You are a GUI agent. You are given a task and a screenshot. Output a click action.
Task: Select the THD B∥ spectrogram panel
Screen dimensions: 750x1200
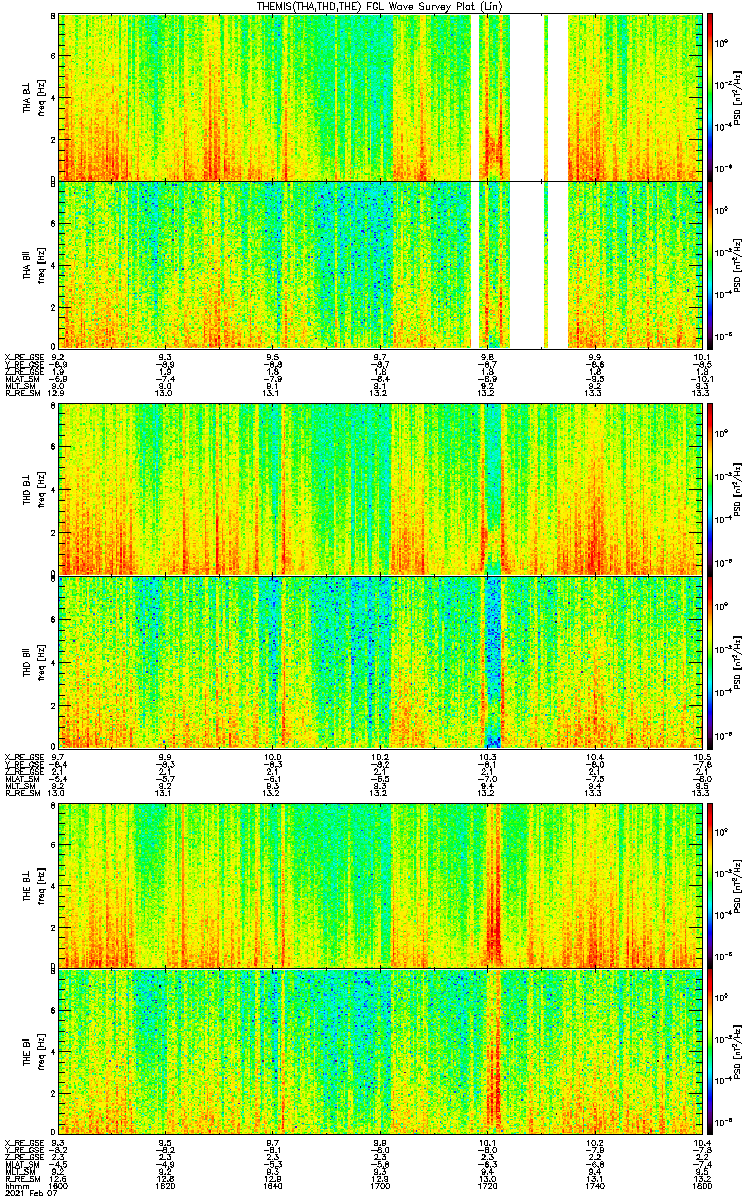(x=380, y=661)
